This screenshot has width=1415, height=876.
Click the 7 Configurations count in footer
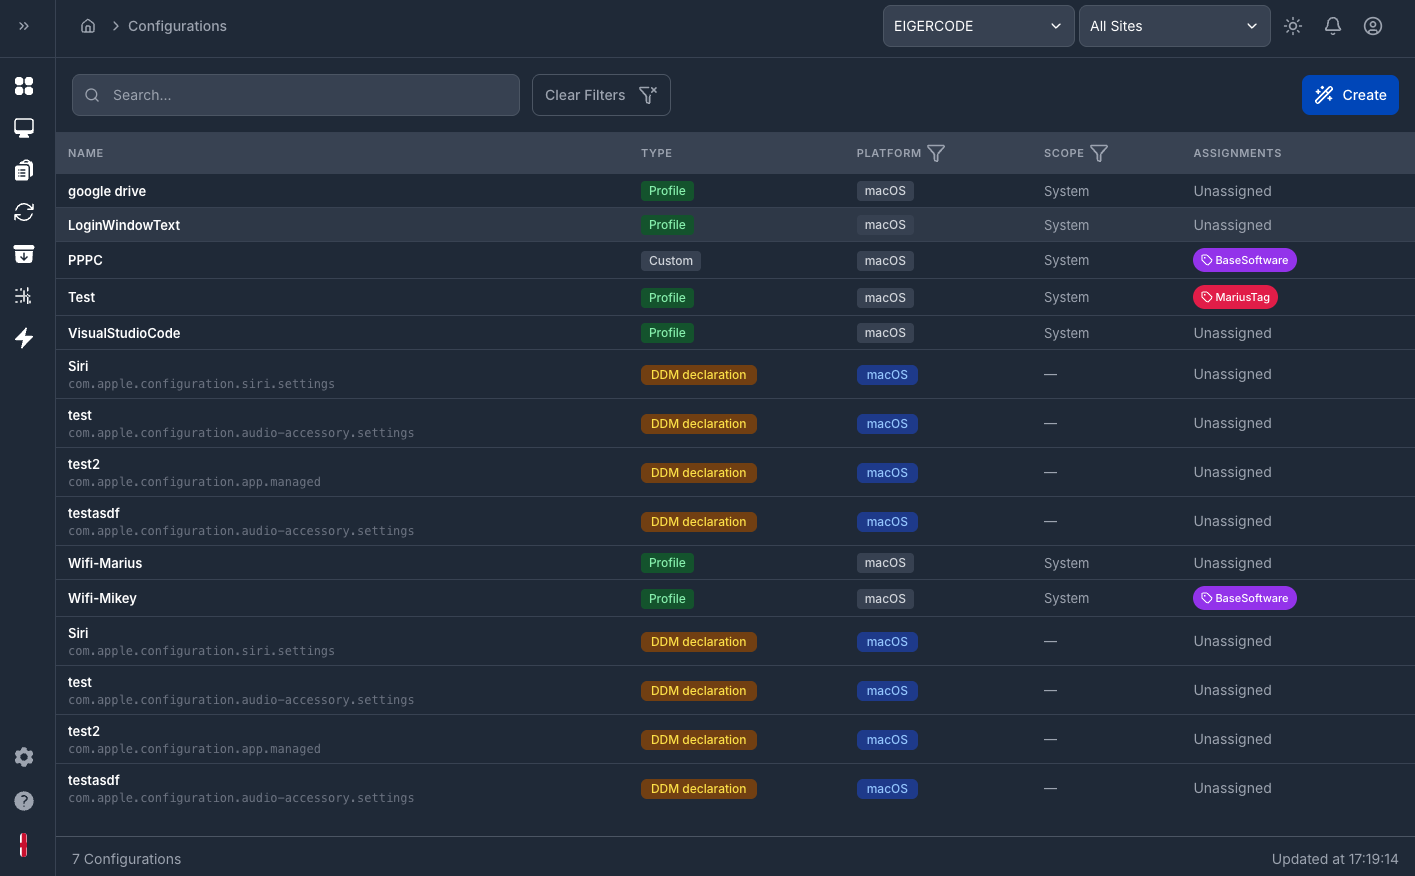click(126, 859)
